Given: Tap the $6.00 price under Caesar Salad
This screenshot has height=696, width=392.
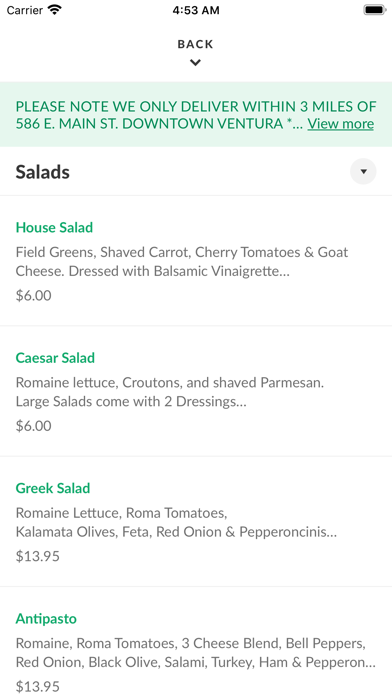Looking at the screenshot, I should [x=33, y=426].
